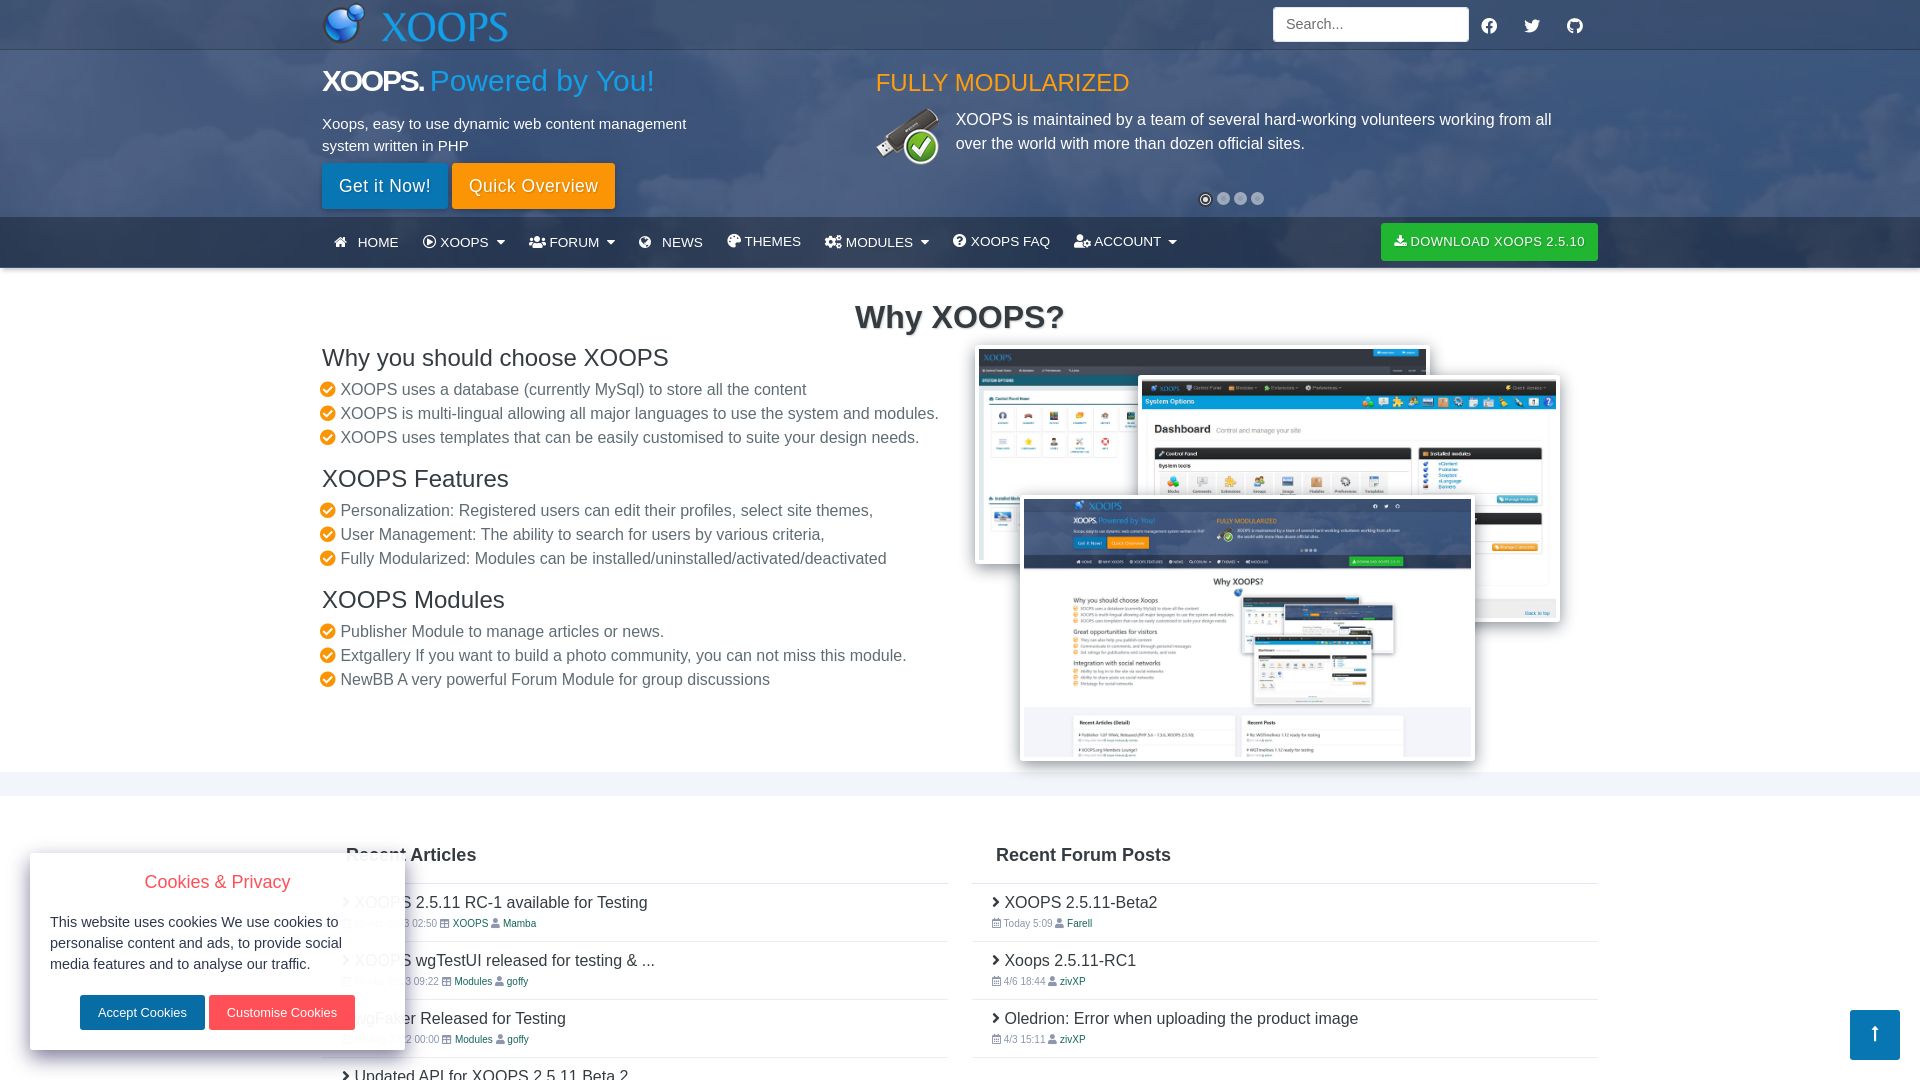
Task: Accept cookies in the privacy banner
Action: [142, 1012]
